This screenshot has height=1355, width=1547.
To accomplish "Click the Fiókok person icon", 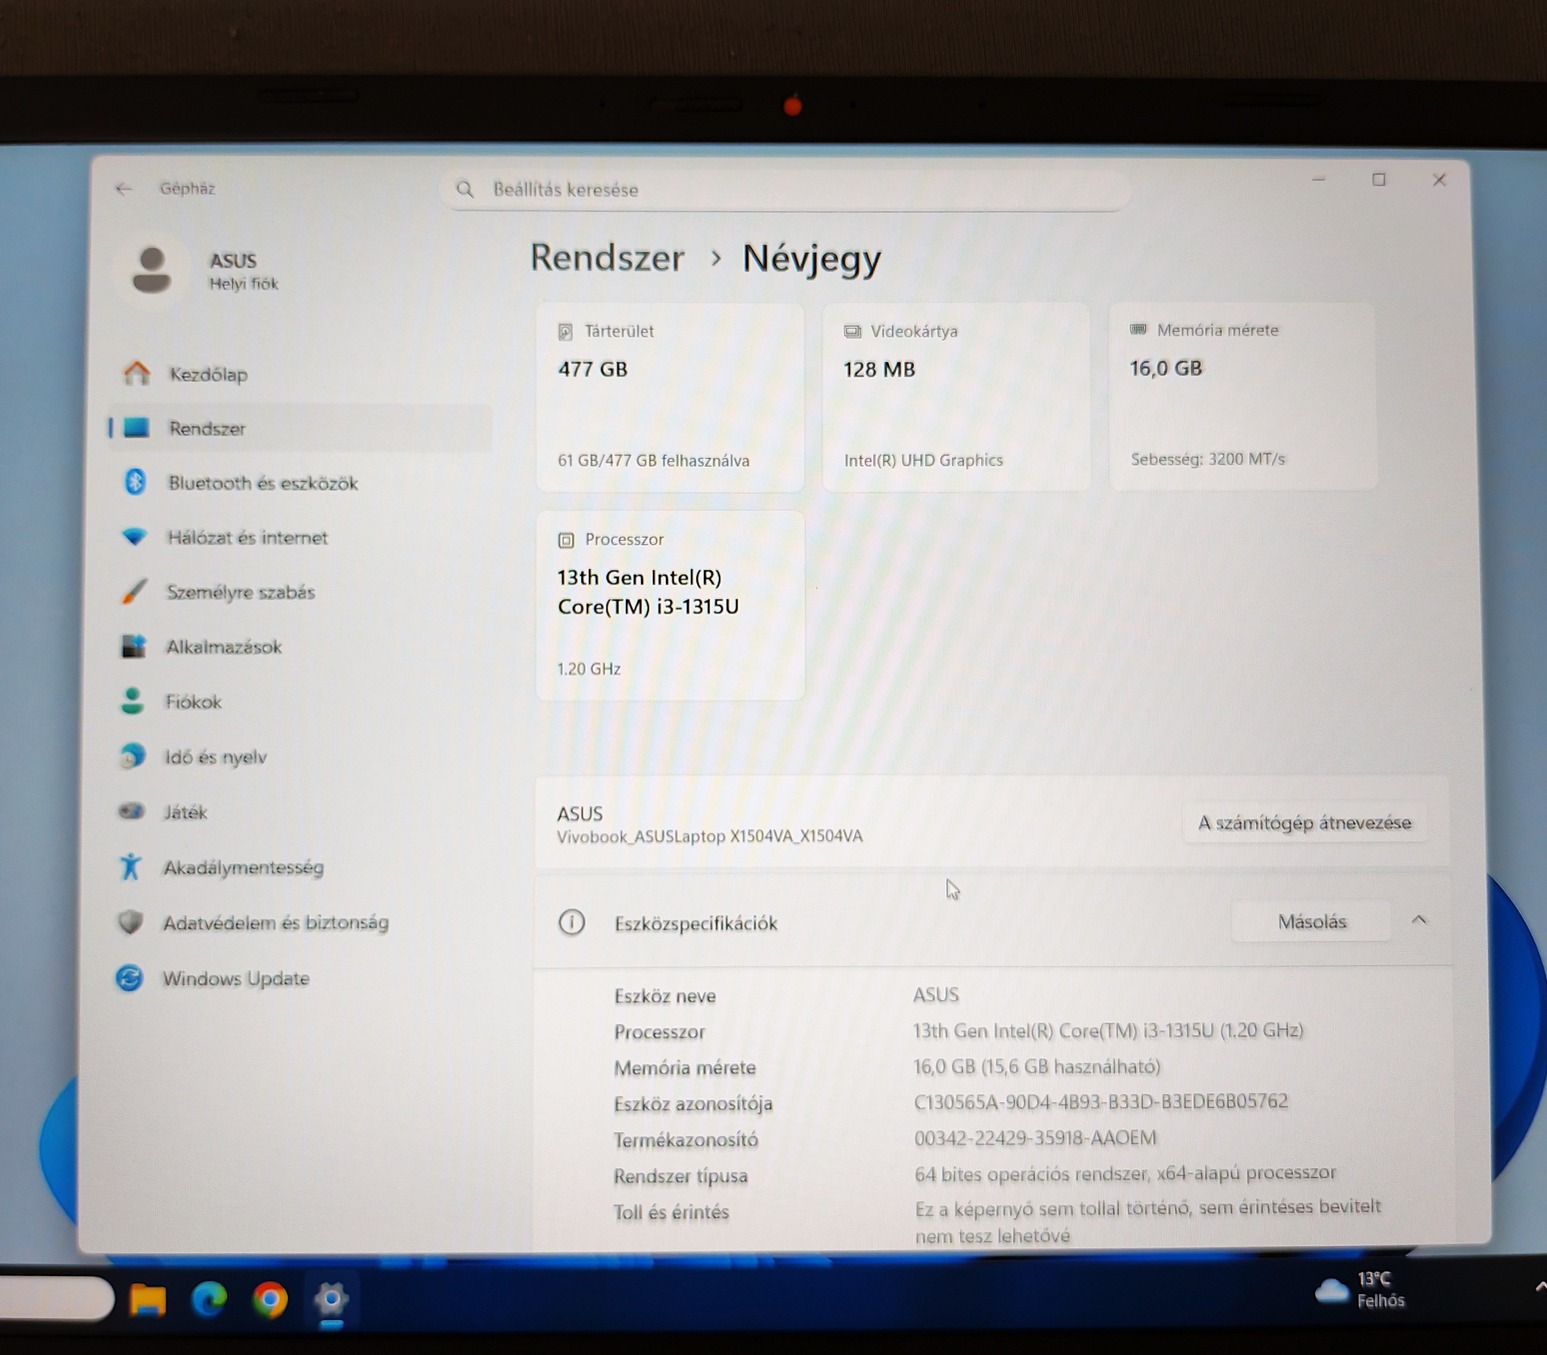I will (x=132, y=701).
